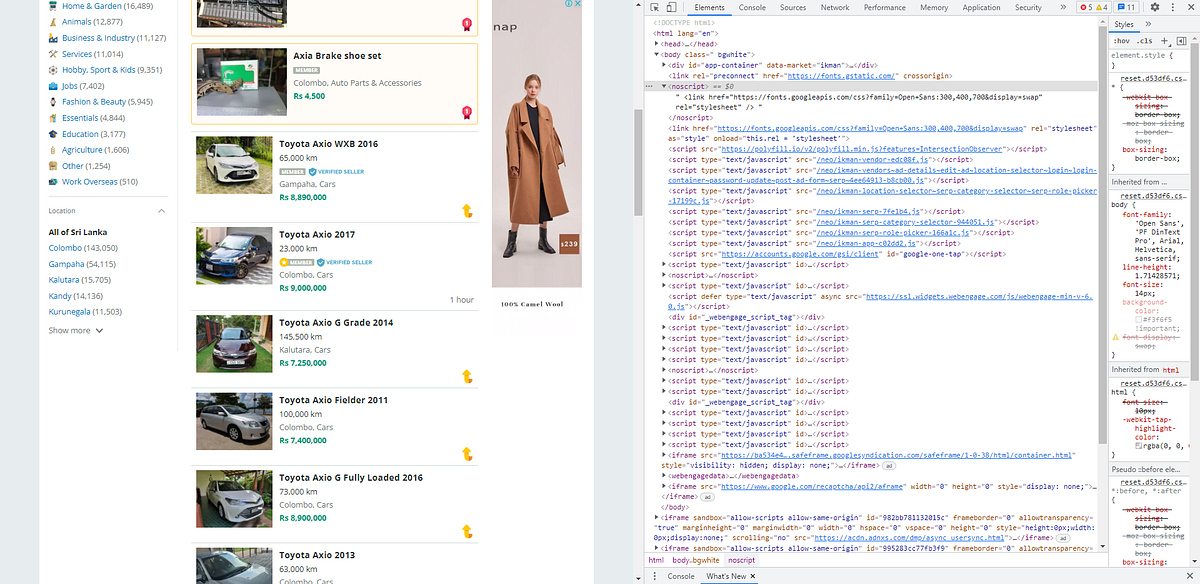
Task: Open the customize DevTools three-dot menu
Action: pos(1172,7)
